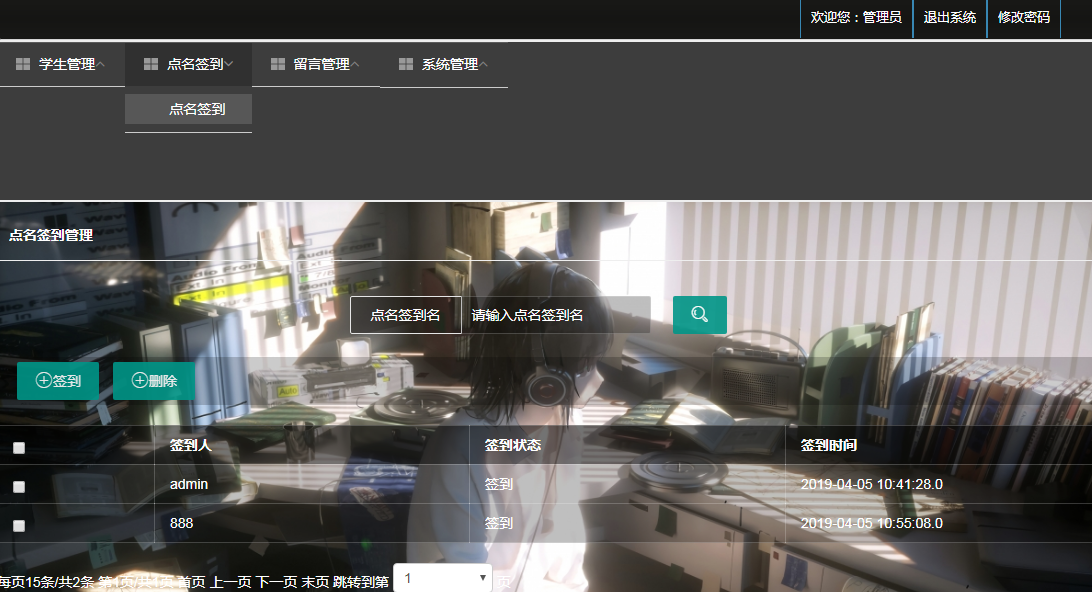Click the plus icon on 签到 button
This screenshot has height=592, width=1092.
pos(44,380)
